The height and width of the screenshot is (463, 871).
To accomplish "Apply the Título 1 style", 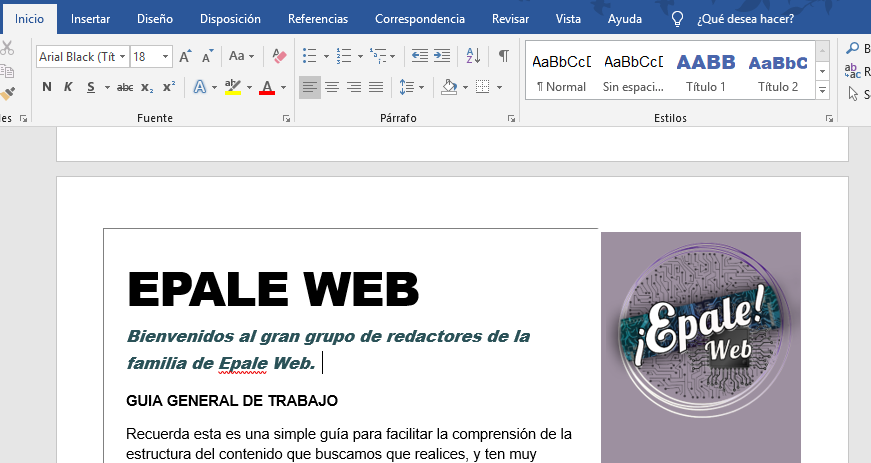I will click(x=705, y=71).
